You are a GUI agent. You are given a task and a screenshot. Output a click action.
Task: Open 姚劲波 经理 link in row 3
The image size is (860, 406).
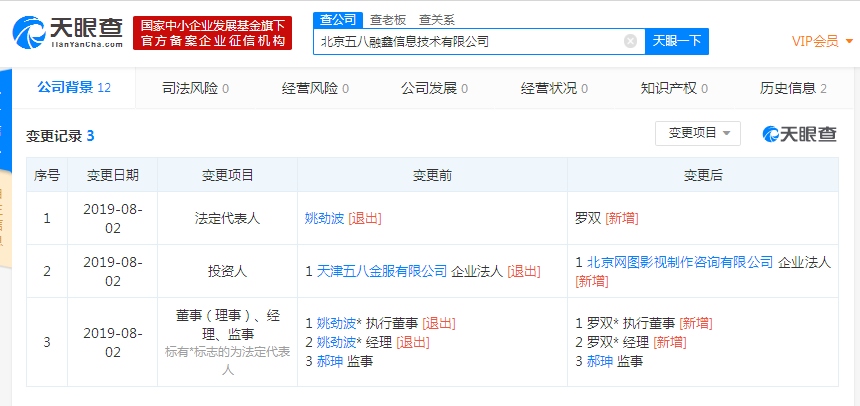pos(336,342)
